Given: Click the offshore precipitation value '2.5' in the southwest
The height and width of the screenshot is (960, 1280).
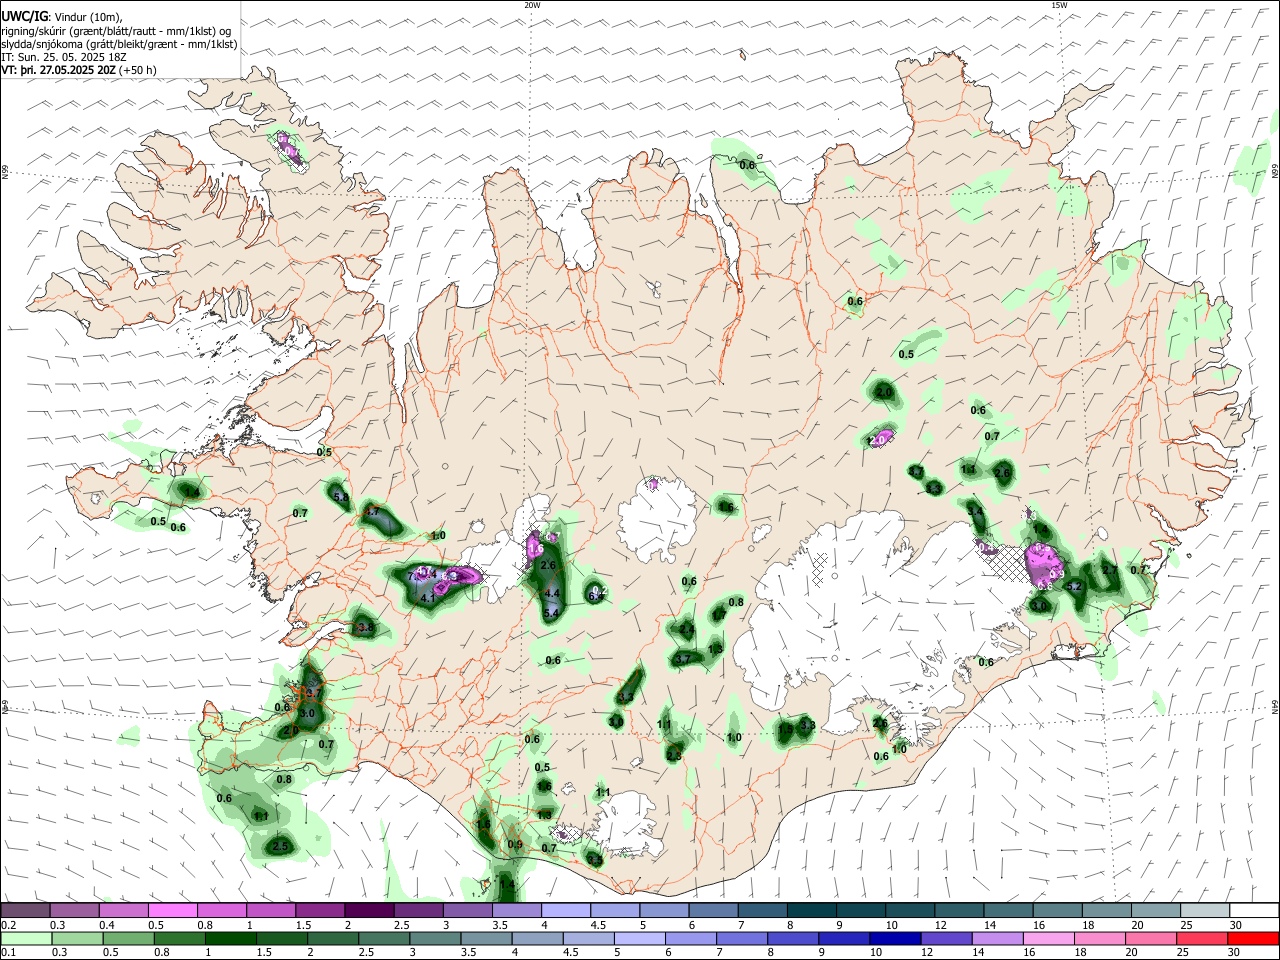Looking at the screenshot, I should tap(280, 847).
